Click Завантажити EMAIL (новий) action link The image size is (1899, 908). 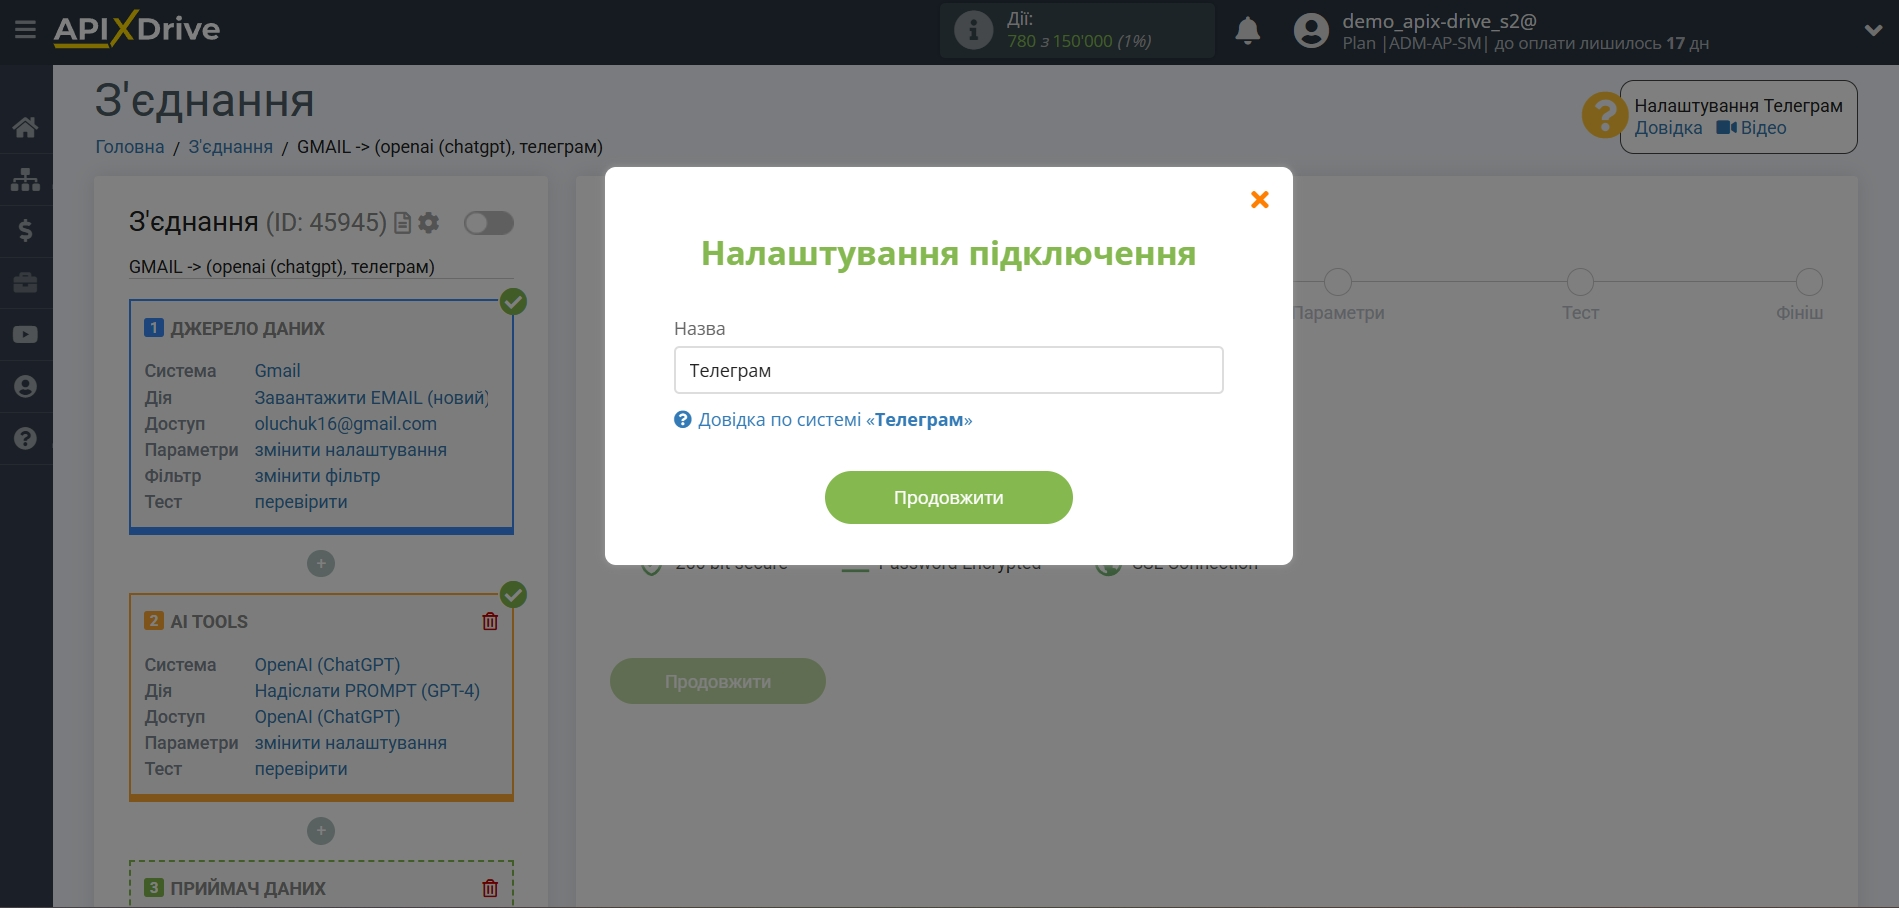coord(371,398)
